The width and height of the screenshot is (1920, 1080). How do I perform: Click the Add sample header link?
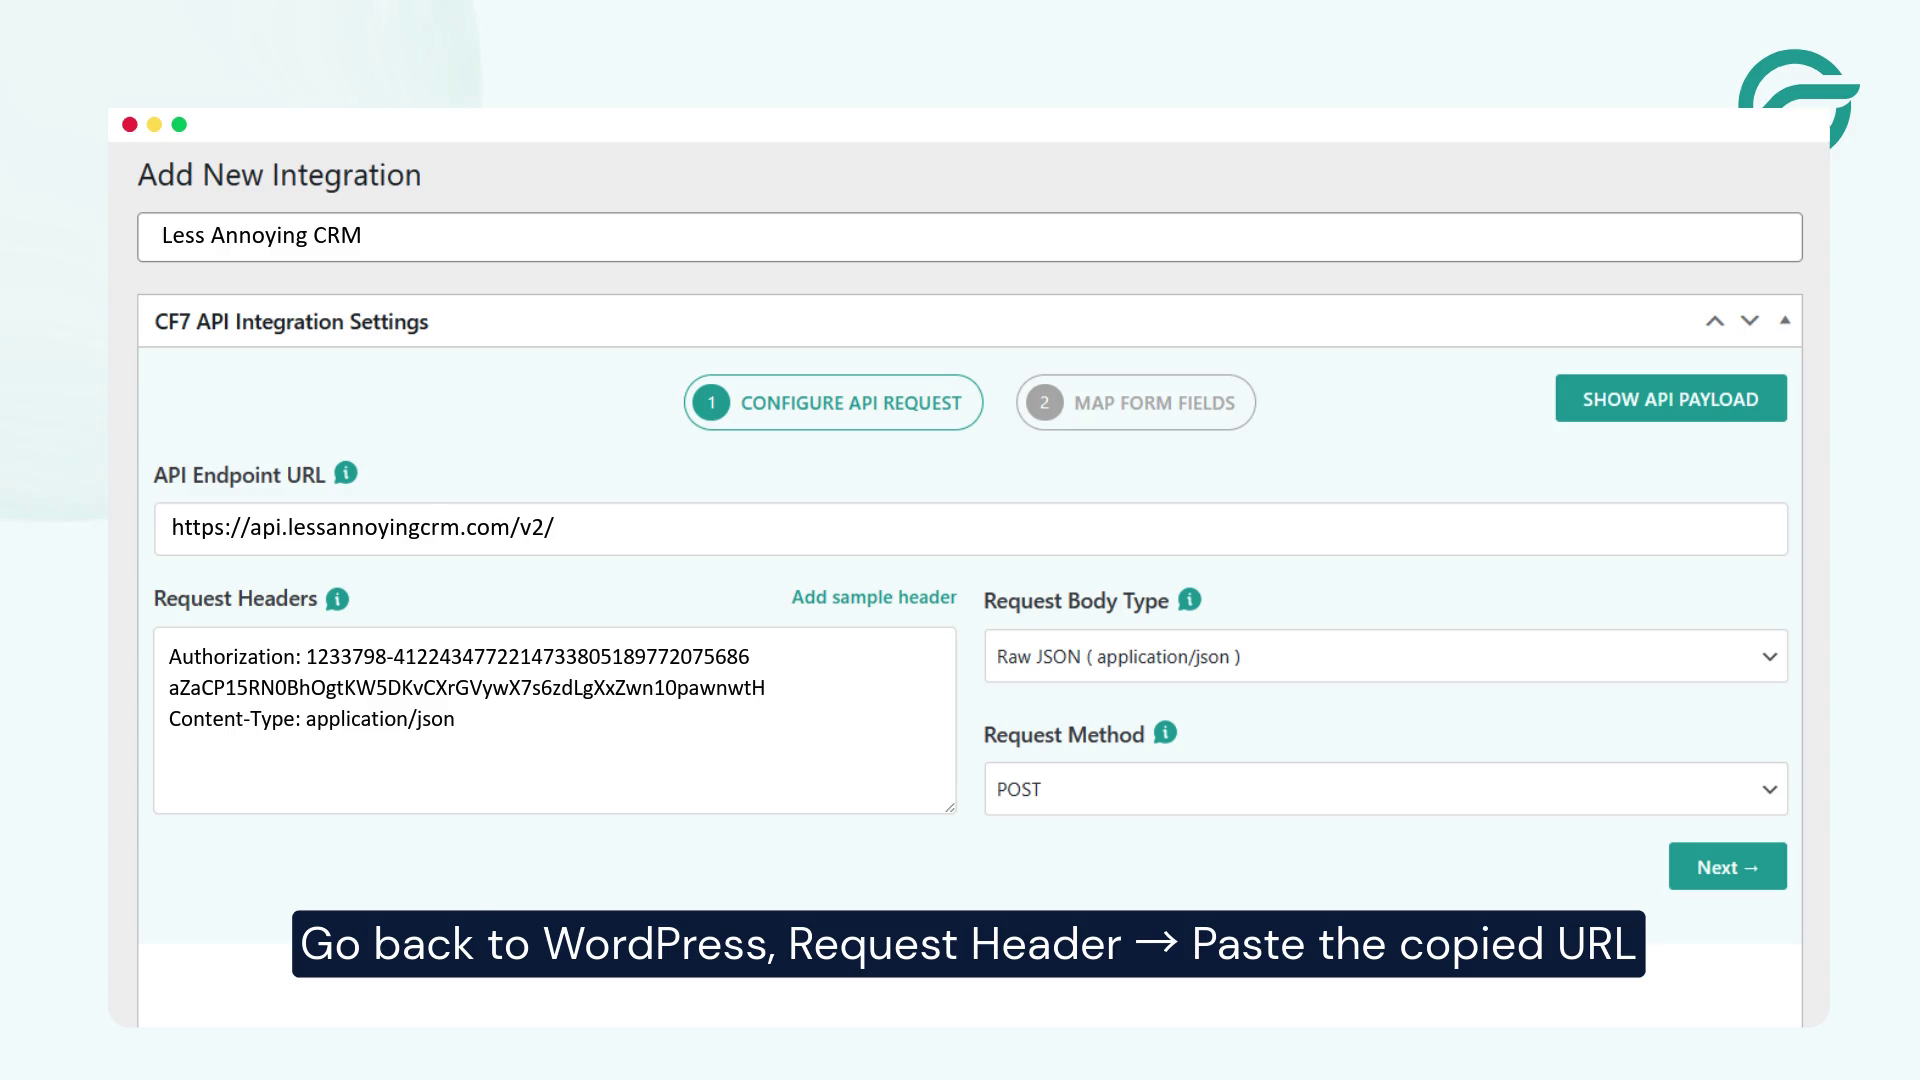click(874, 597)
